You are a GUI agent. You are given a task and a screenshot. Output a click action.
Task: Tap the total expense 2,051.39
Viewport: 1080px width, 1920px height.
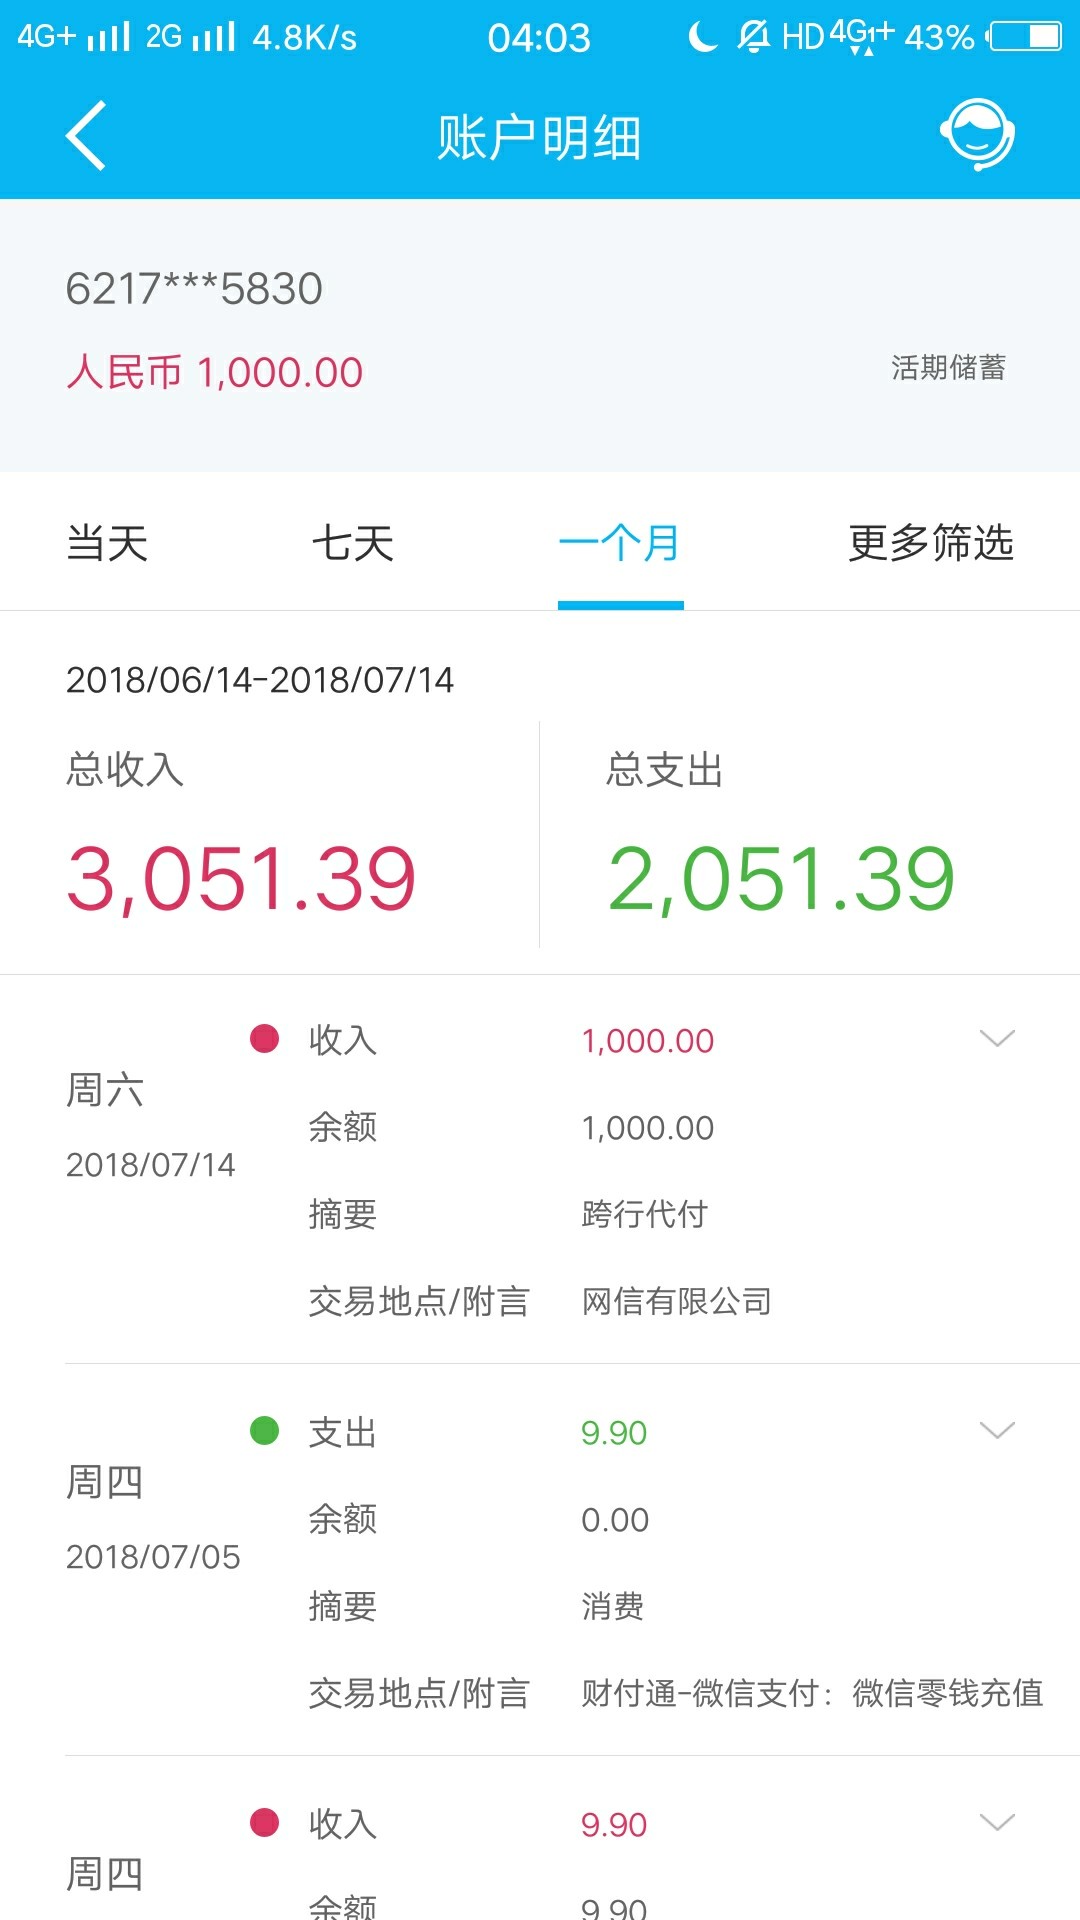[x=781, y=879]
